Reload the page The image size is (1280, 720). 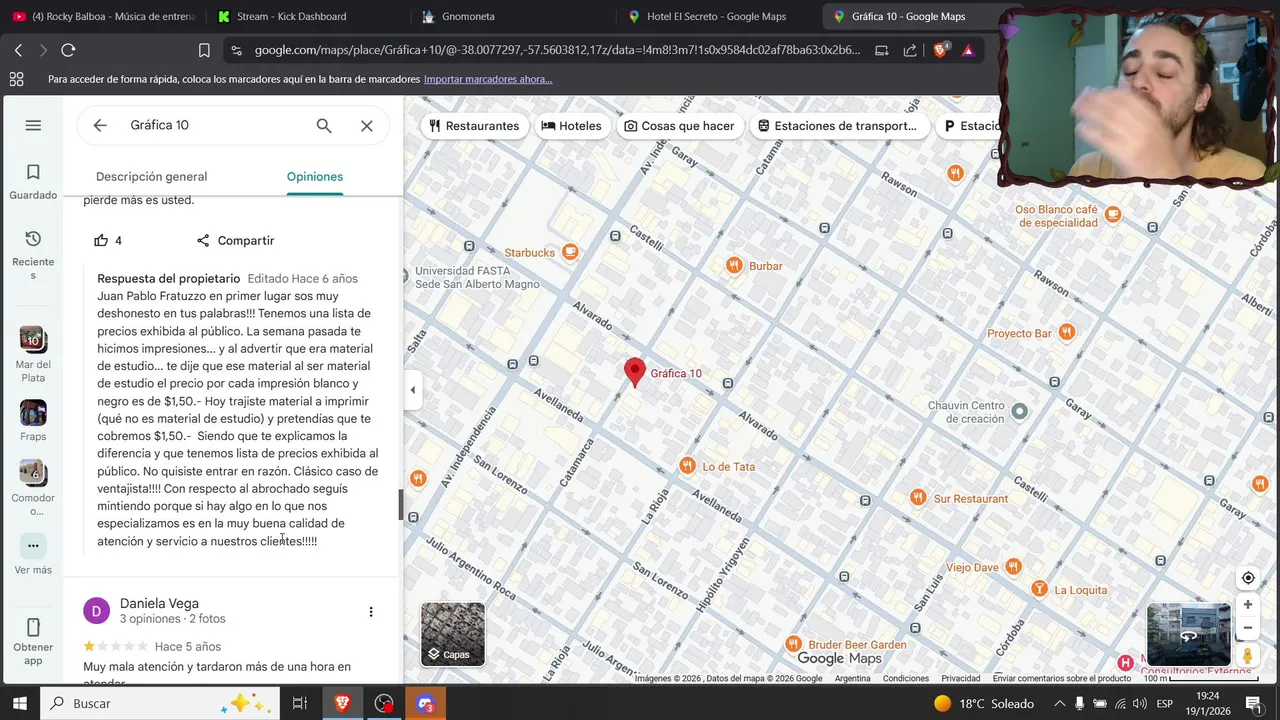68,50
